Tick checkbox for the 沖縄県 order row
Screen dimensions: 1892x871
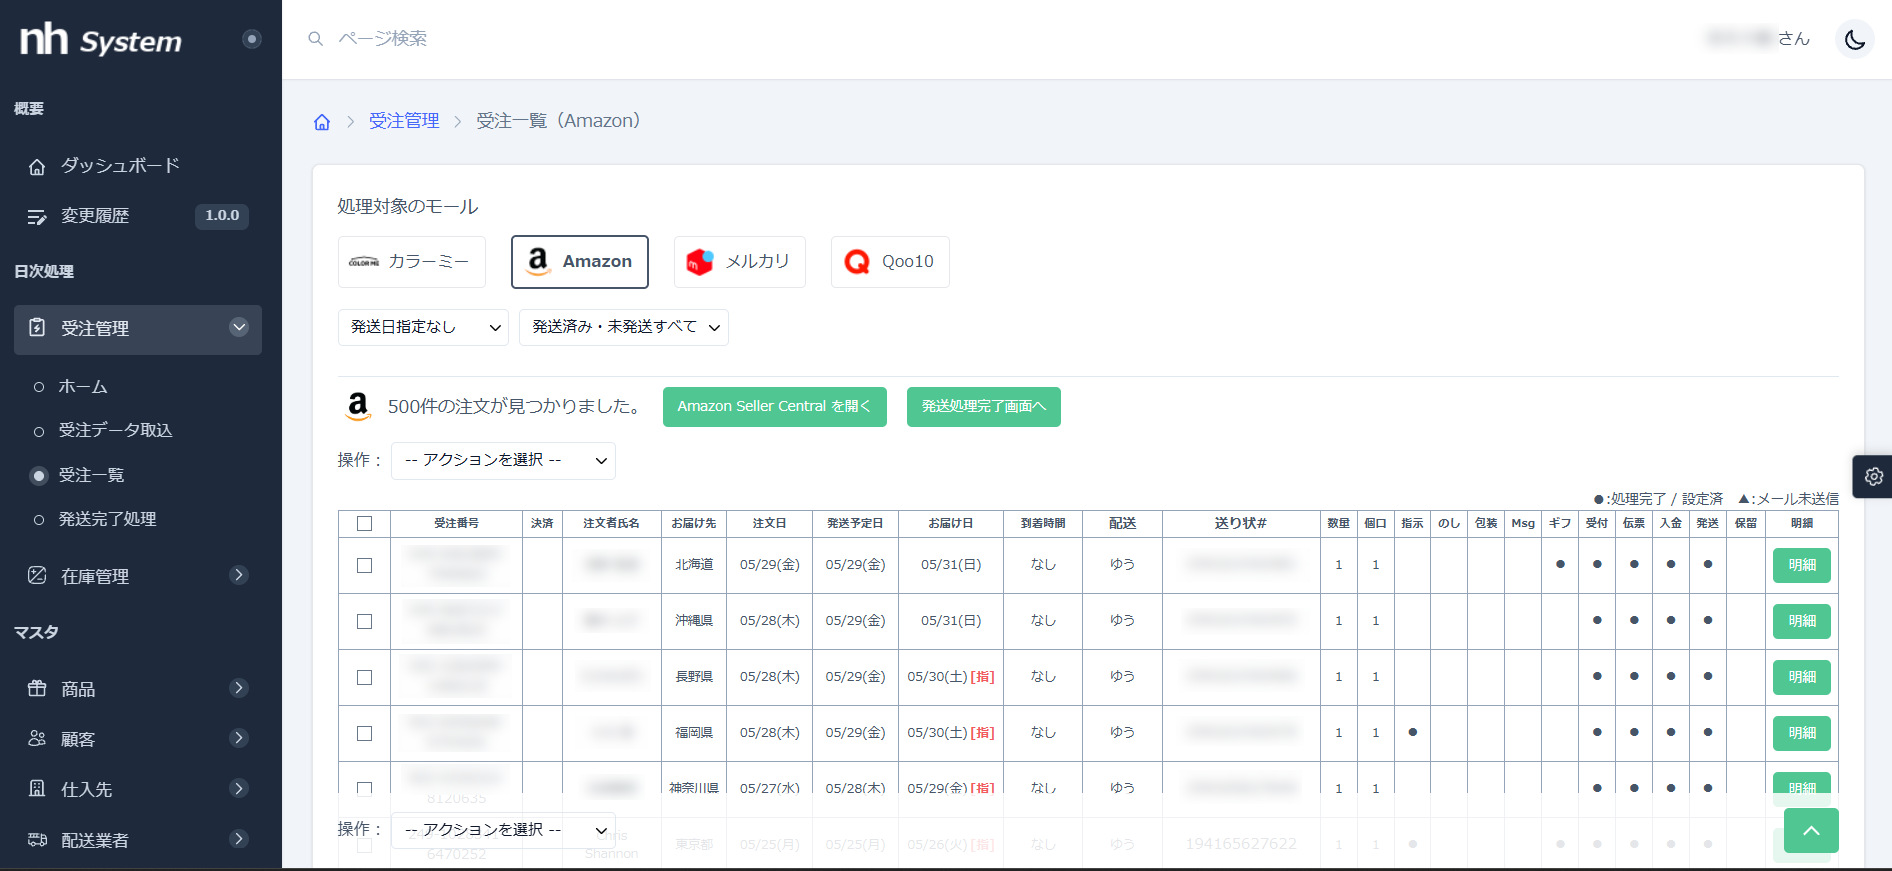pos(365,622)
